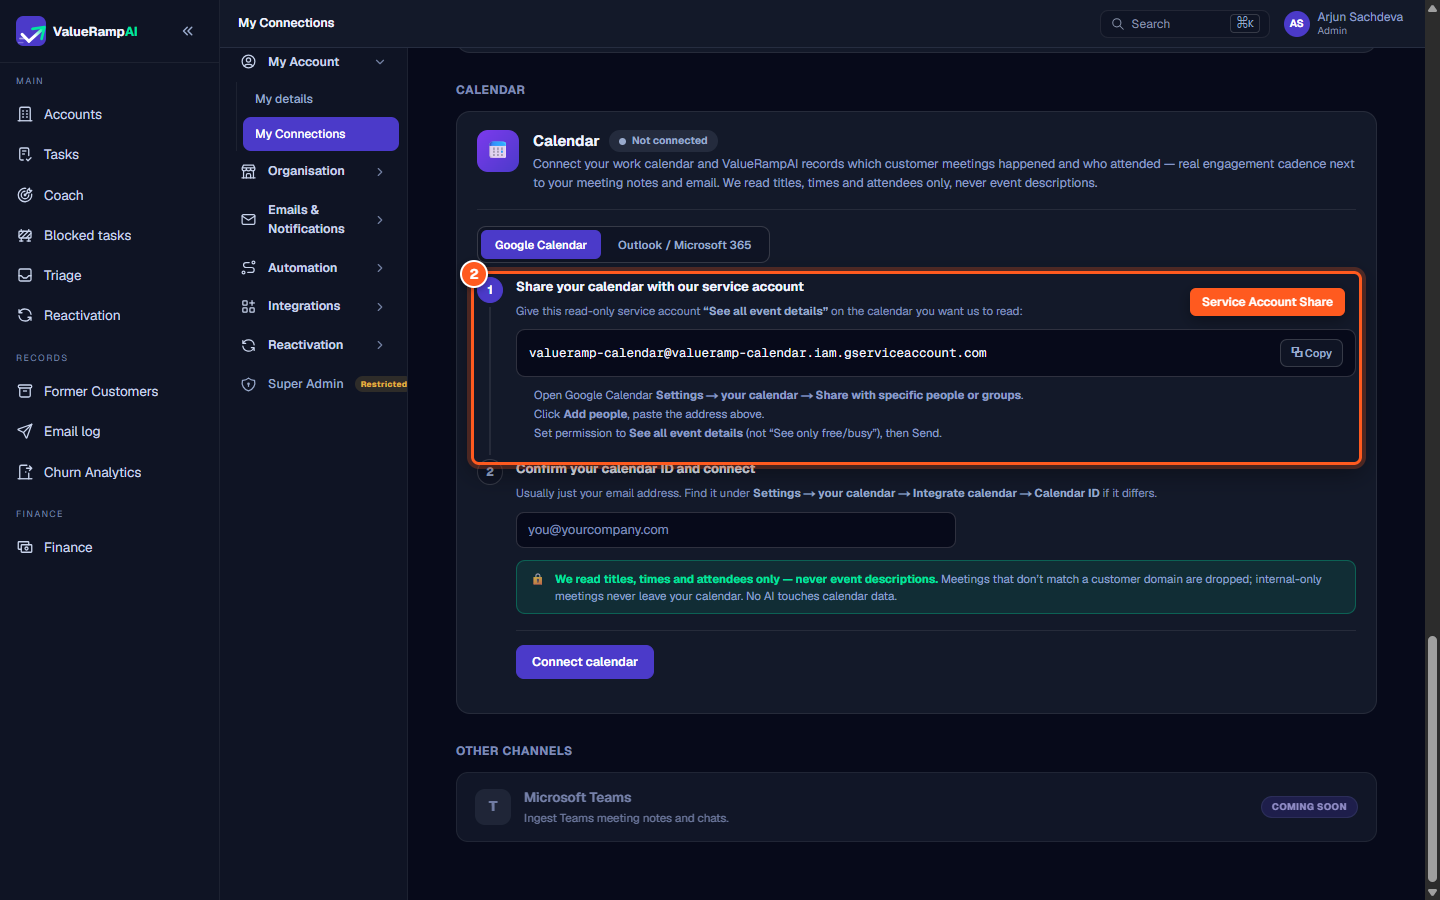
Task: Click the purple Calendar app icon
Action: coord(498,151)
